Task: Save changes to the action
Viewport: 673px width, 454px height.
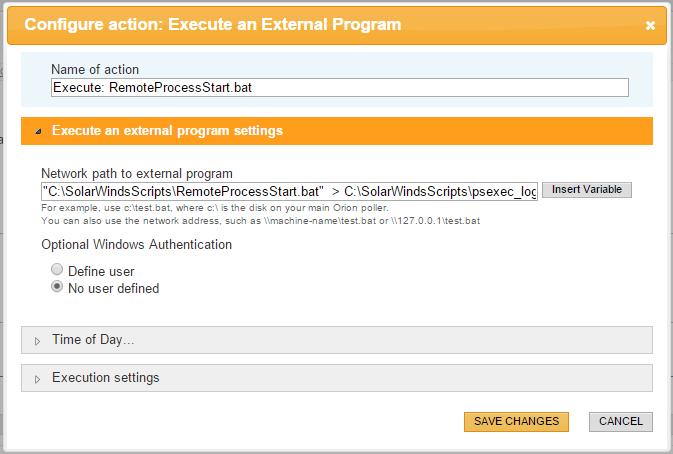Action: point(516,422)
